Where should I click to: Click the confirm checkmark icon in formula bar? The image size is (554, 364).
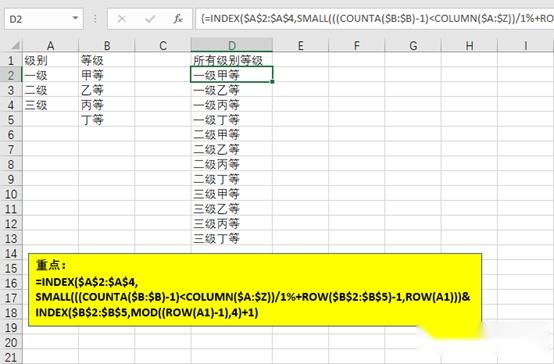point(150,19)
